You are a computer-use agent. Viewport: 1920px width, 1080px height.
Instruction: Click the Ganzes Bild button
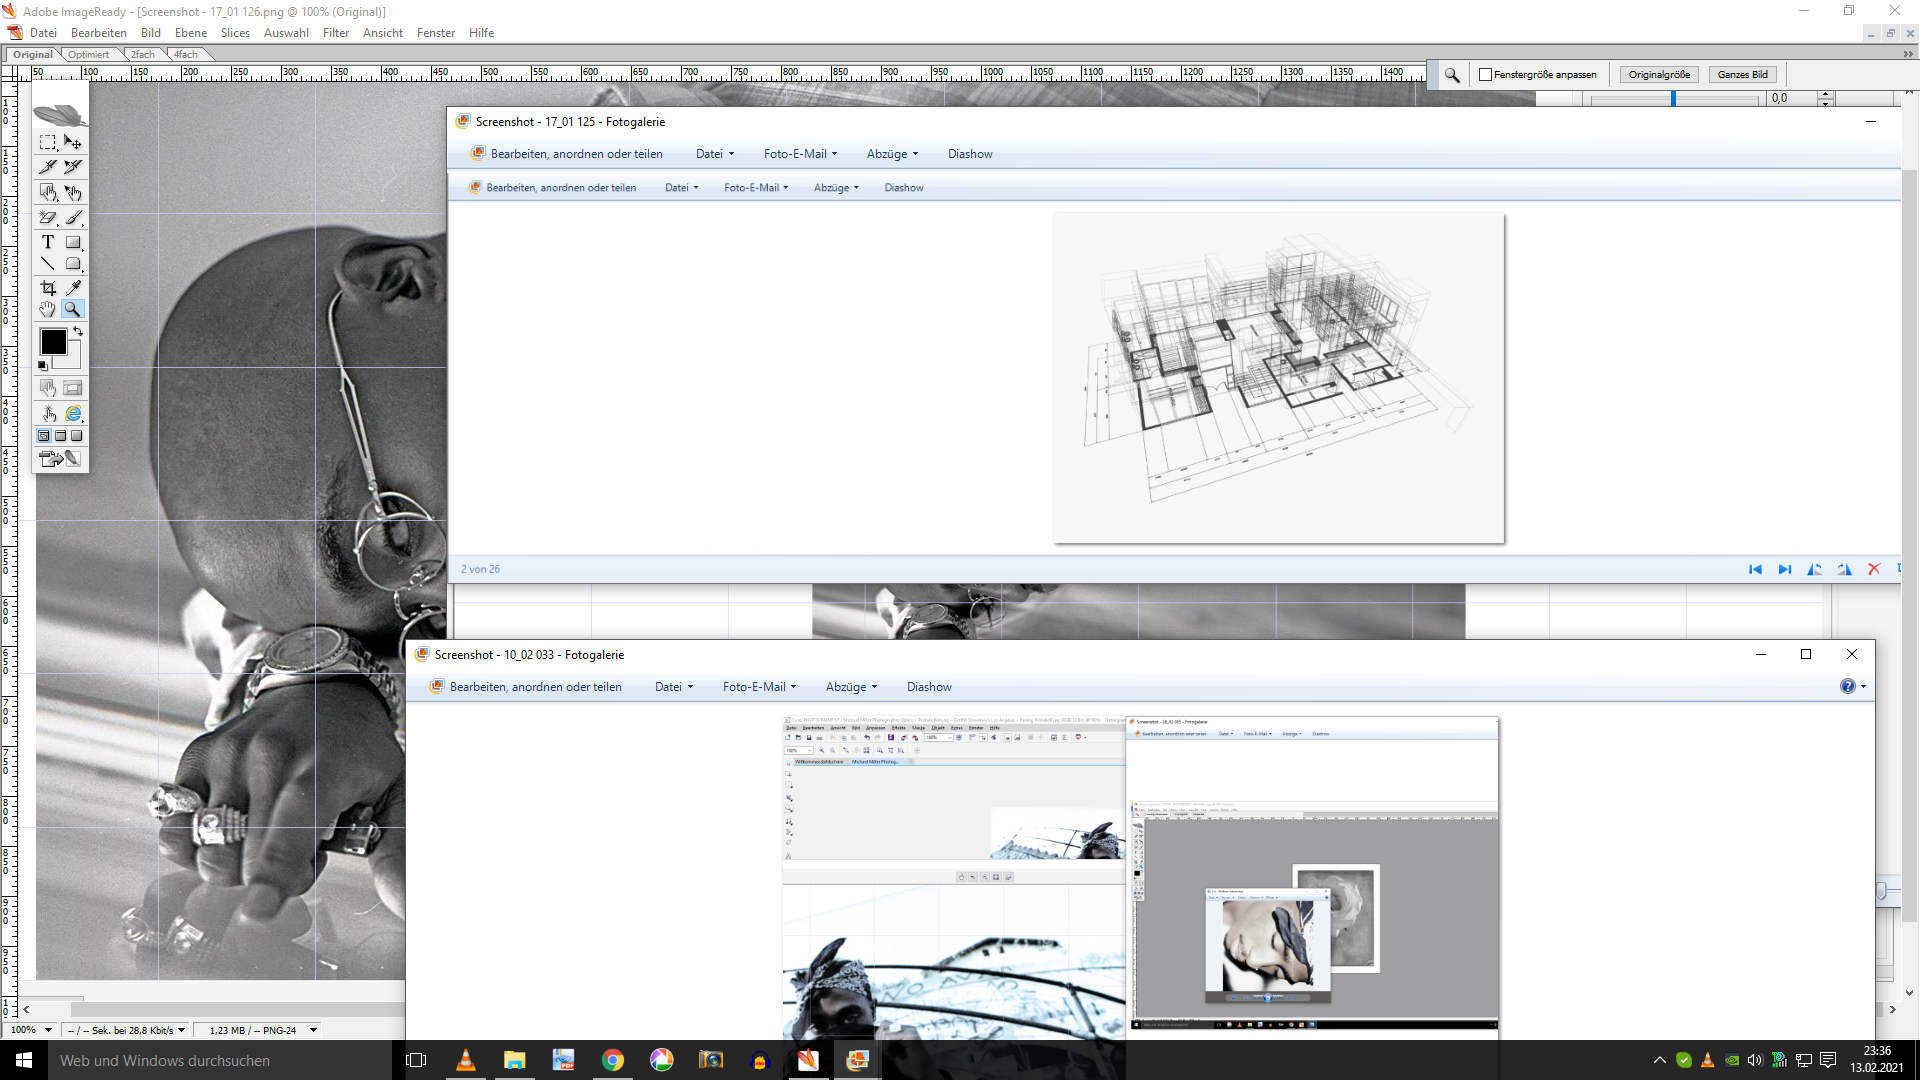(x=1743, y=75)
